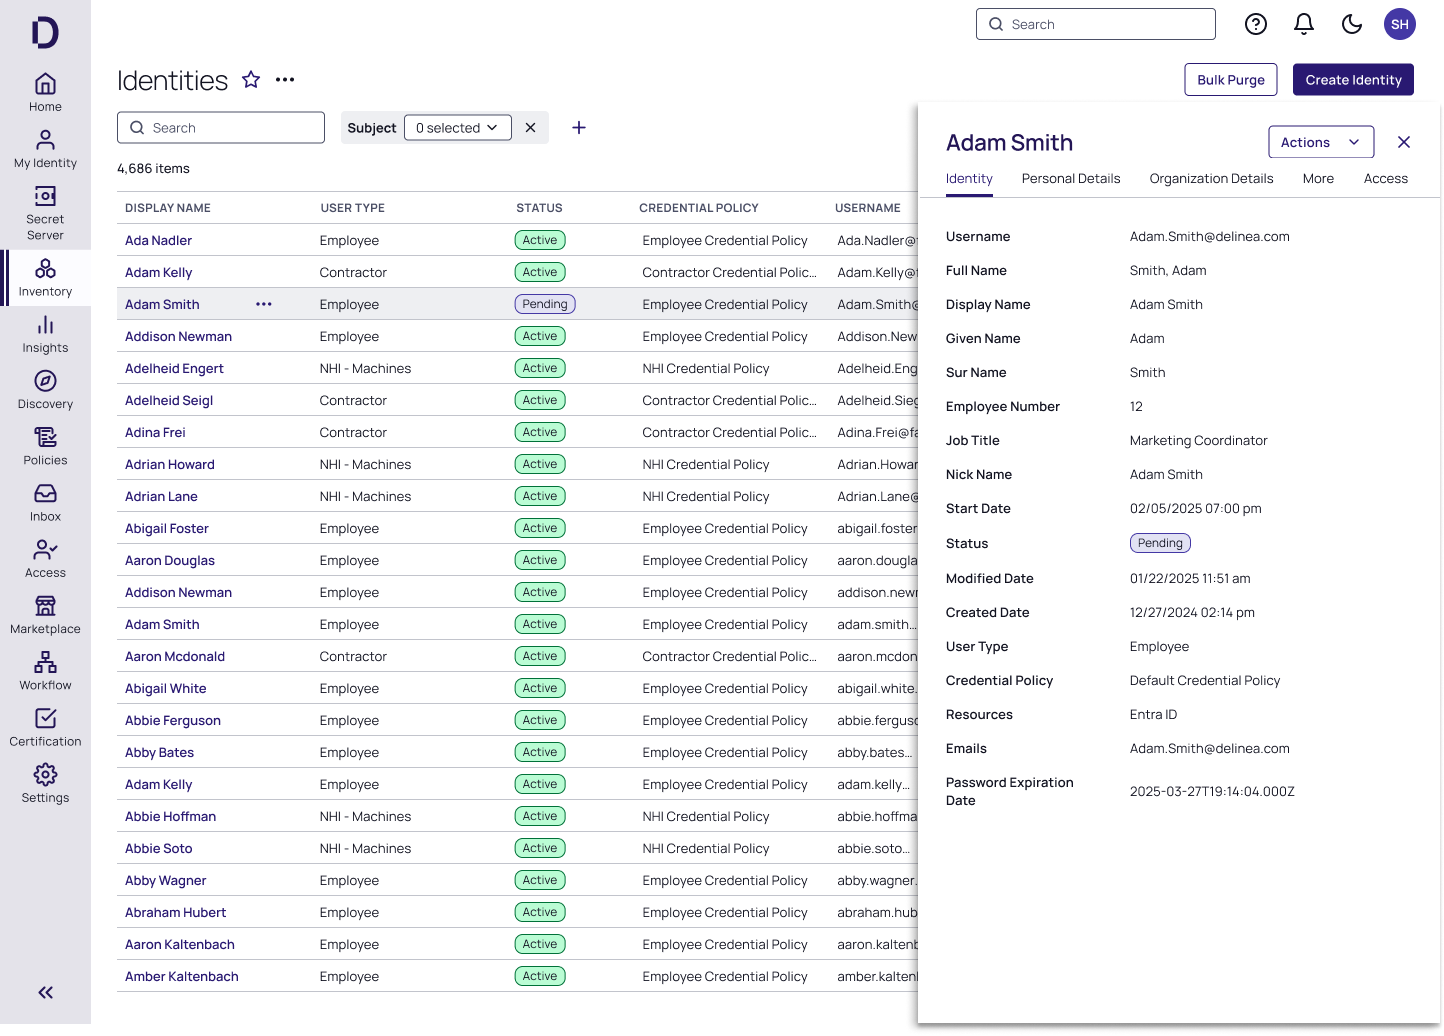Click Active badge in Ada Nadler row

(540, 240)
